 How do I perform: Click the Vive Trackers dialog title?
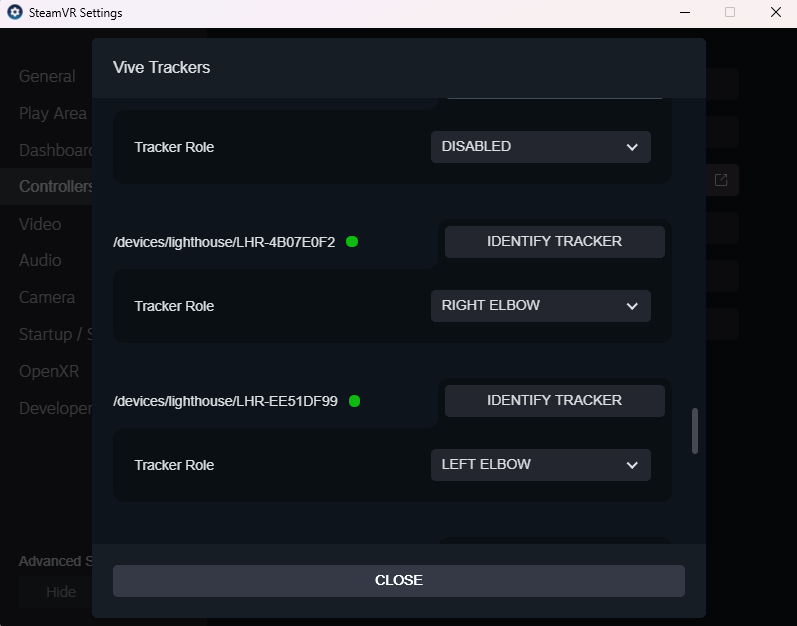[x=162, y=68]
